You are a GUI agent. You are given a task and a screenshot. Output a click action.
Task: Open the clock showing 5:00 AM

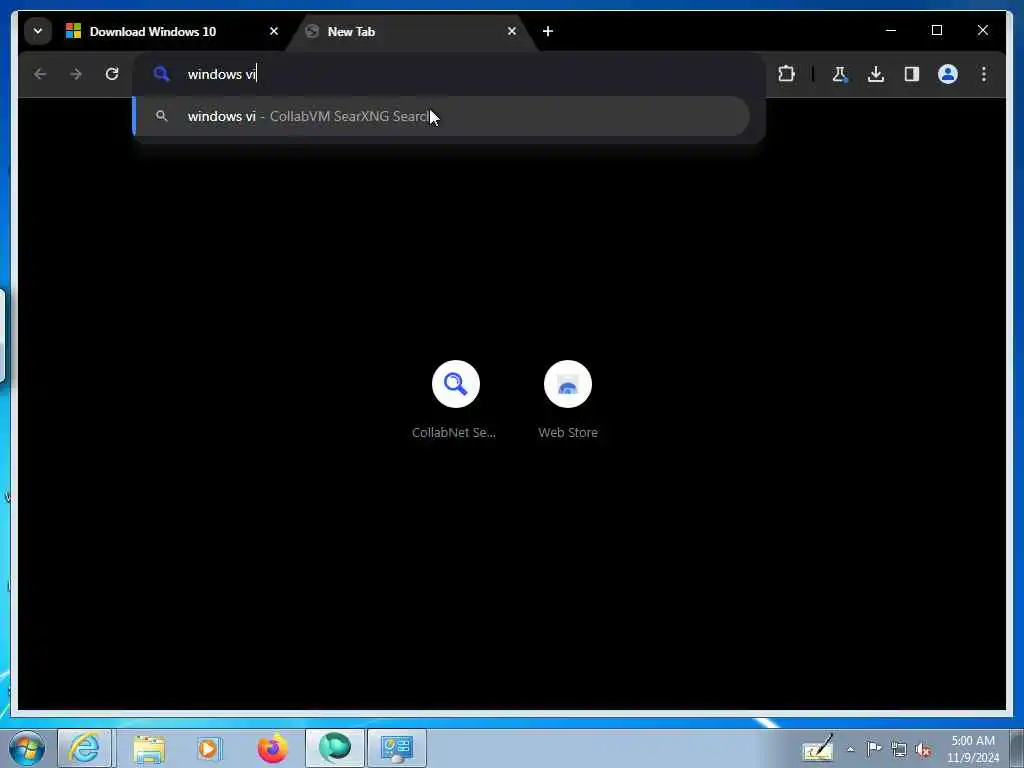[973, 749]
